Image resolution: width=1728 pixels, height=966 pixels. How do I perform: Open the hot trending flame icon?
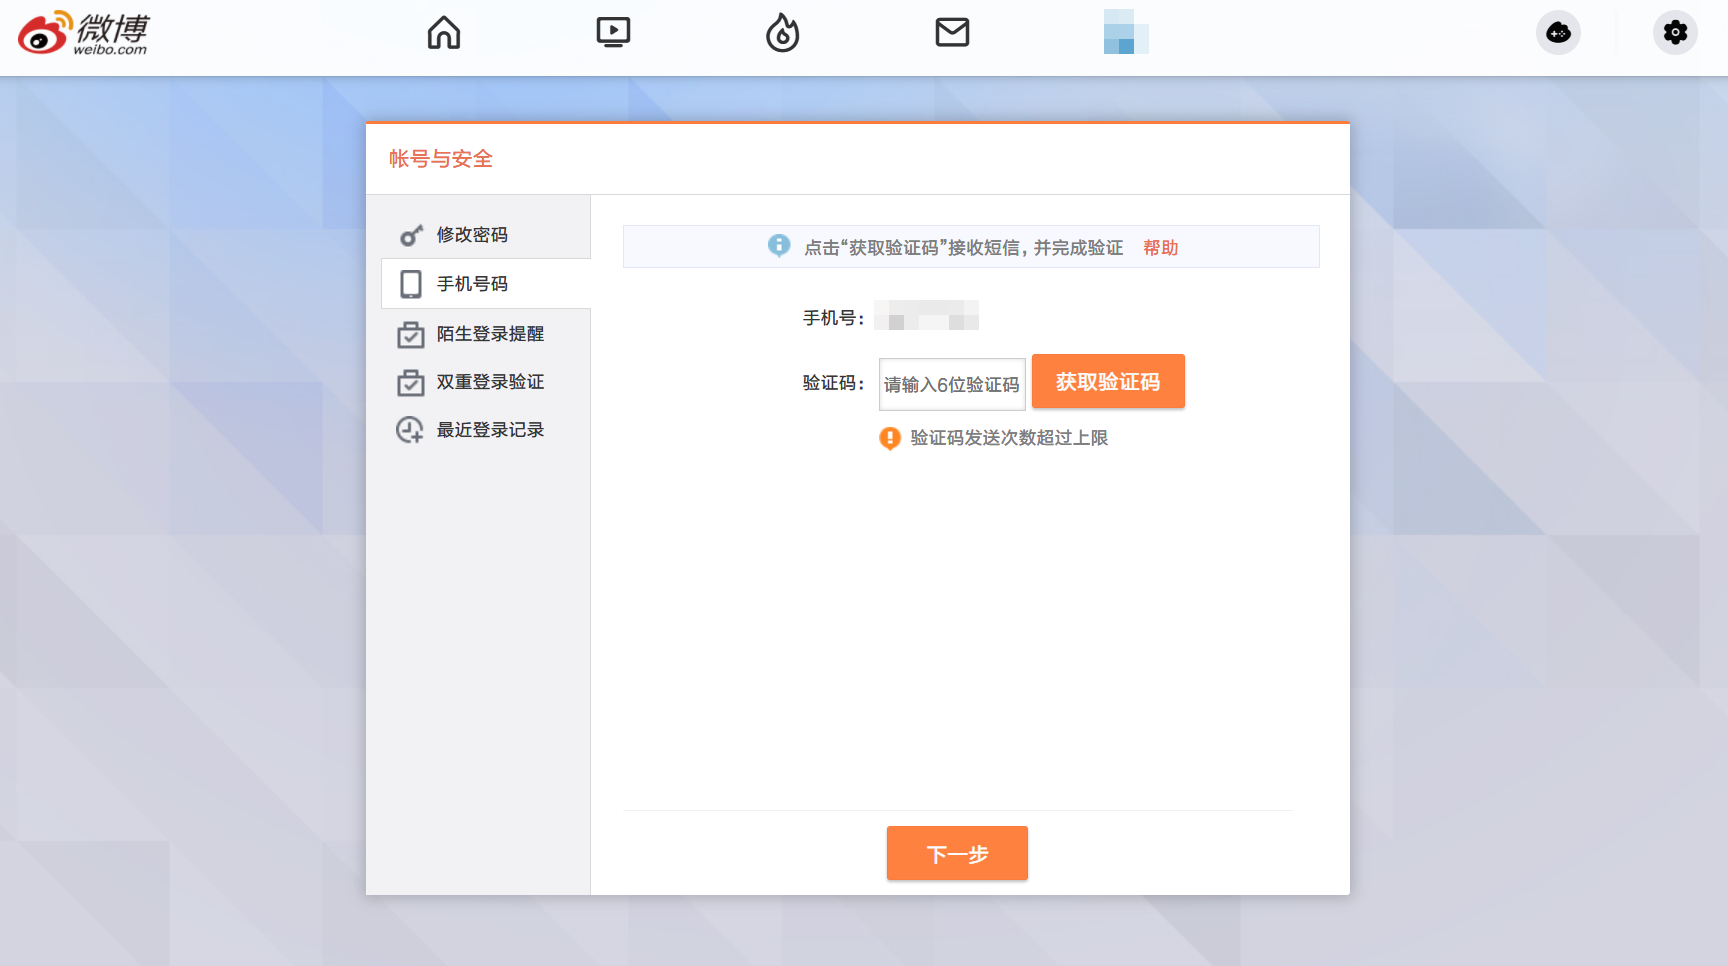tap(782, 33)
